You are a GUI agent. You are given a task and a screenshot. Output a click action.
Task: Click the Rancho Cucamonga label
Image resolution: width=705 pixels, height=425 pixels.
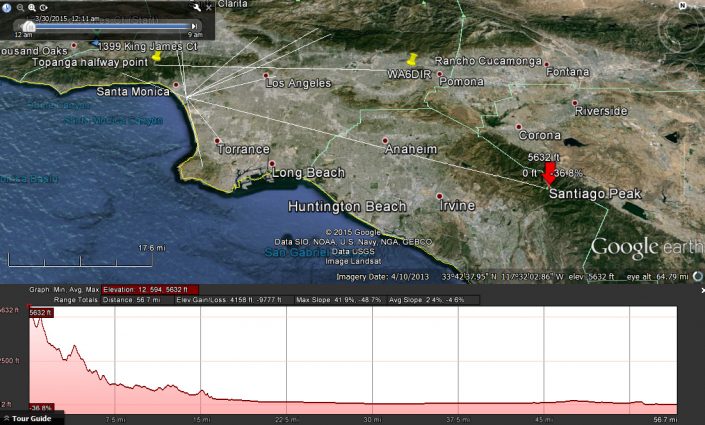point(488,61)
